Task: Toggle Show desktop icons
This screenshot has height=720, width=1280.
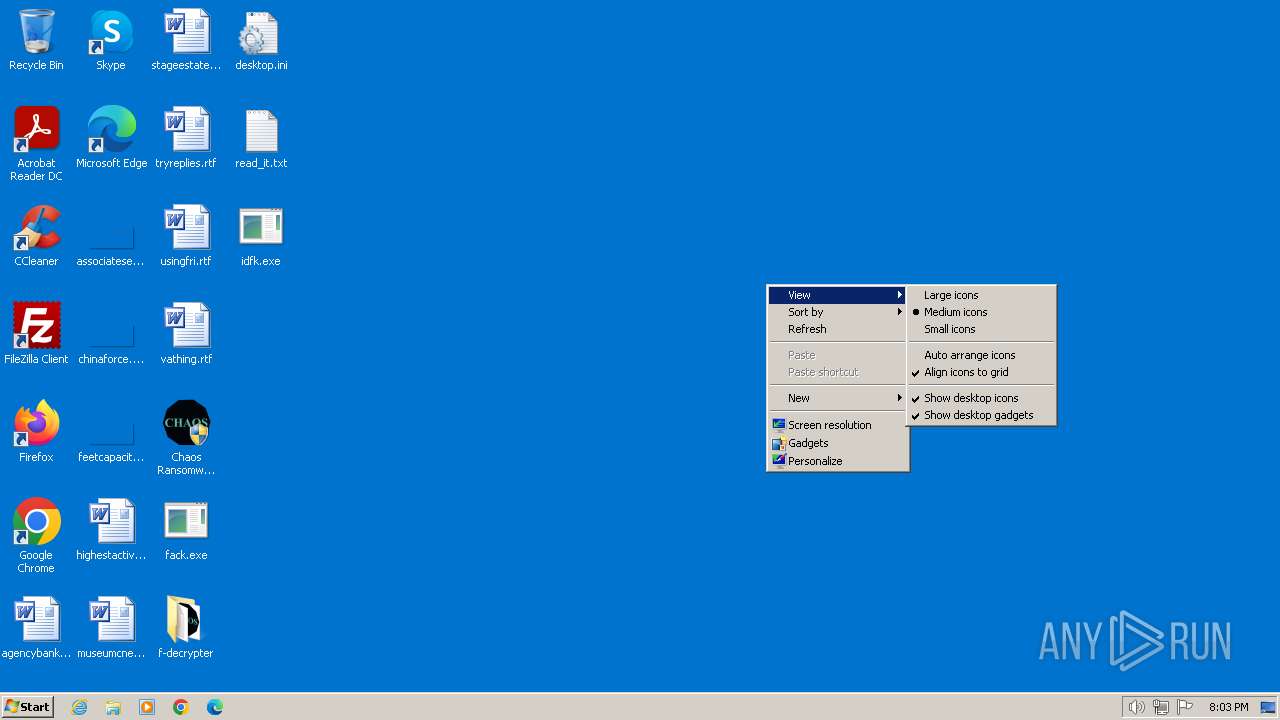Action: point(981,398)
